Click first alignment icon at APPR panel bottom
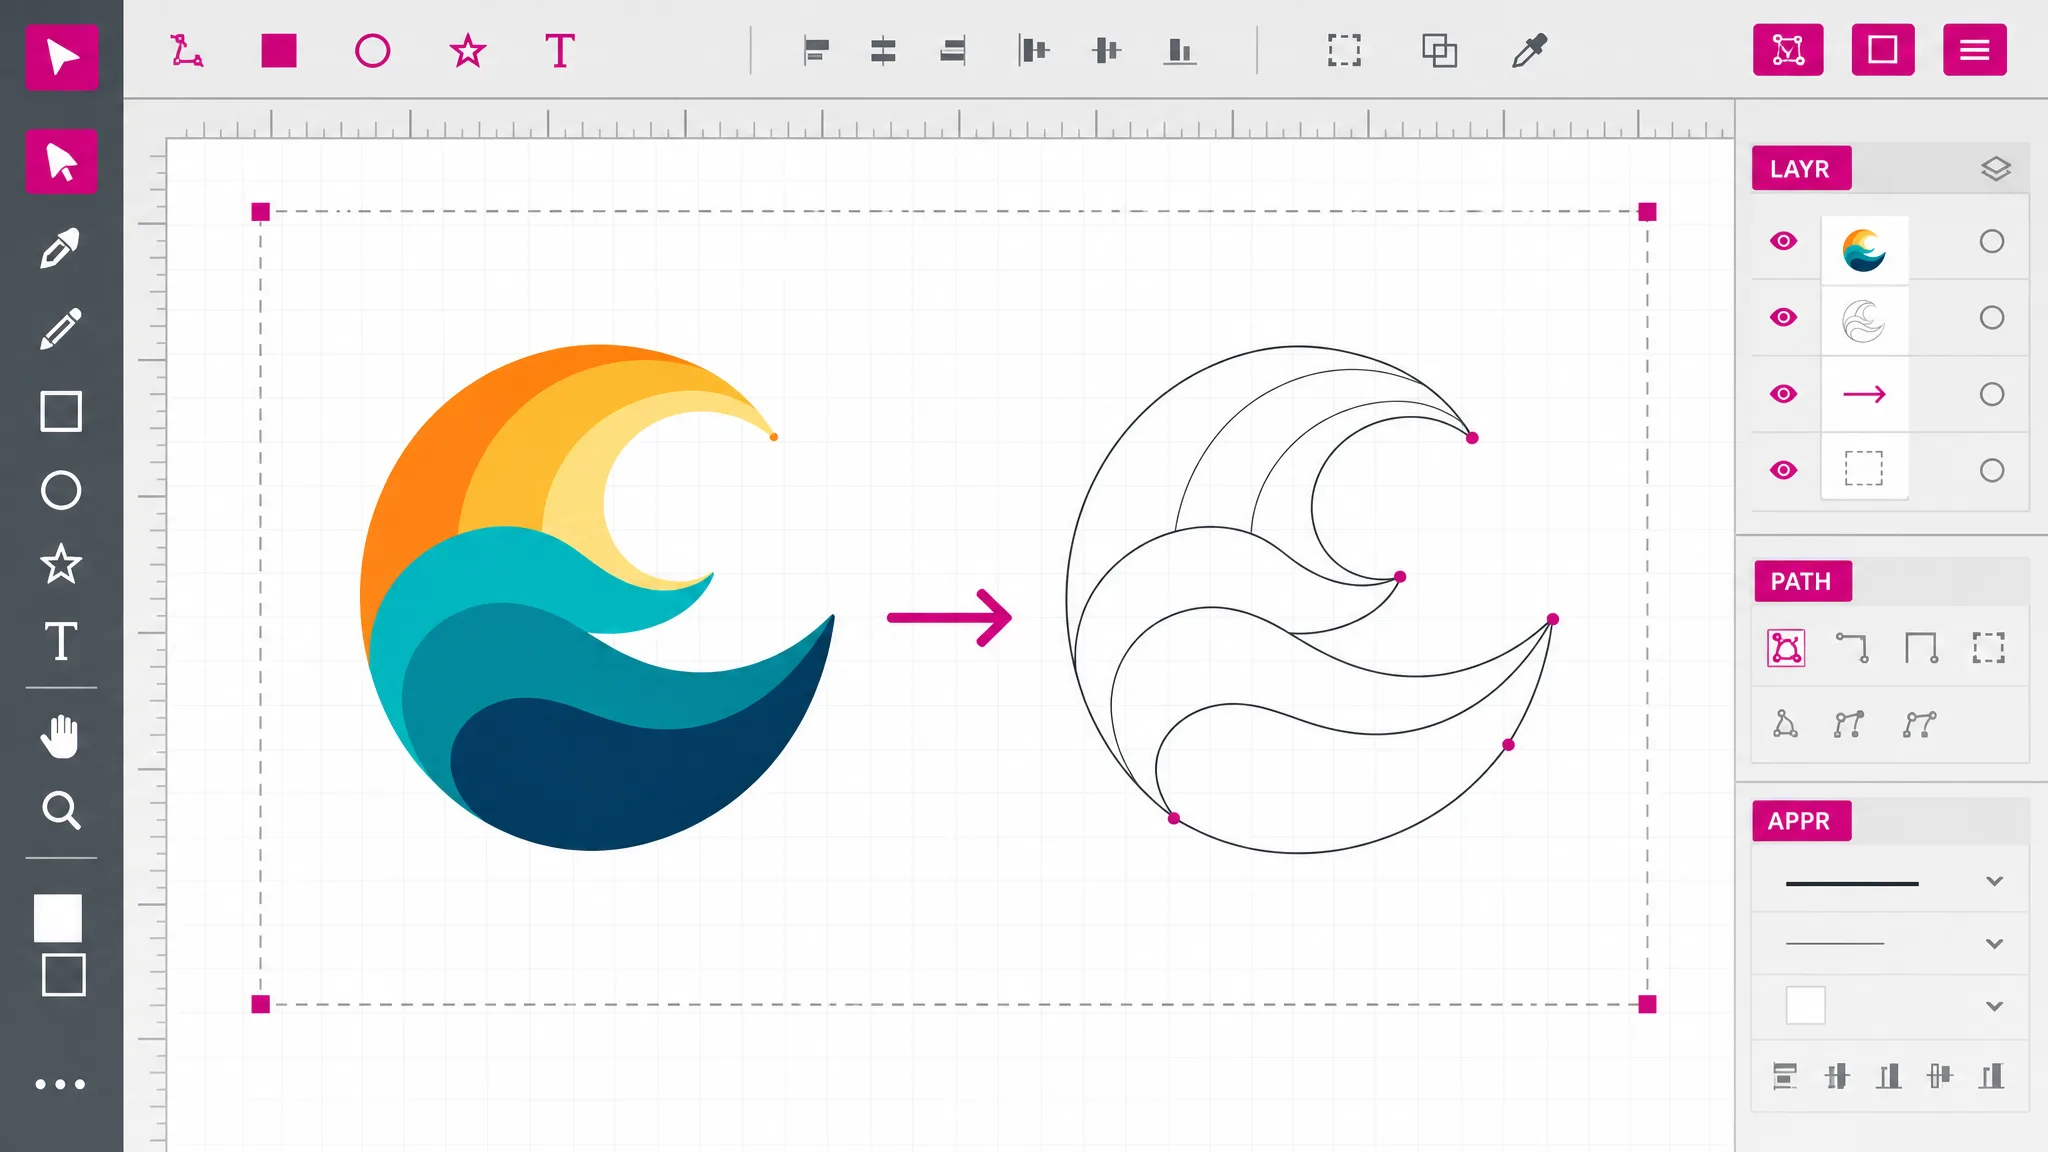The image size is (2048, 1152). tap(1785, 1076)
